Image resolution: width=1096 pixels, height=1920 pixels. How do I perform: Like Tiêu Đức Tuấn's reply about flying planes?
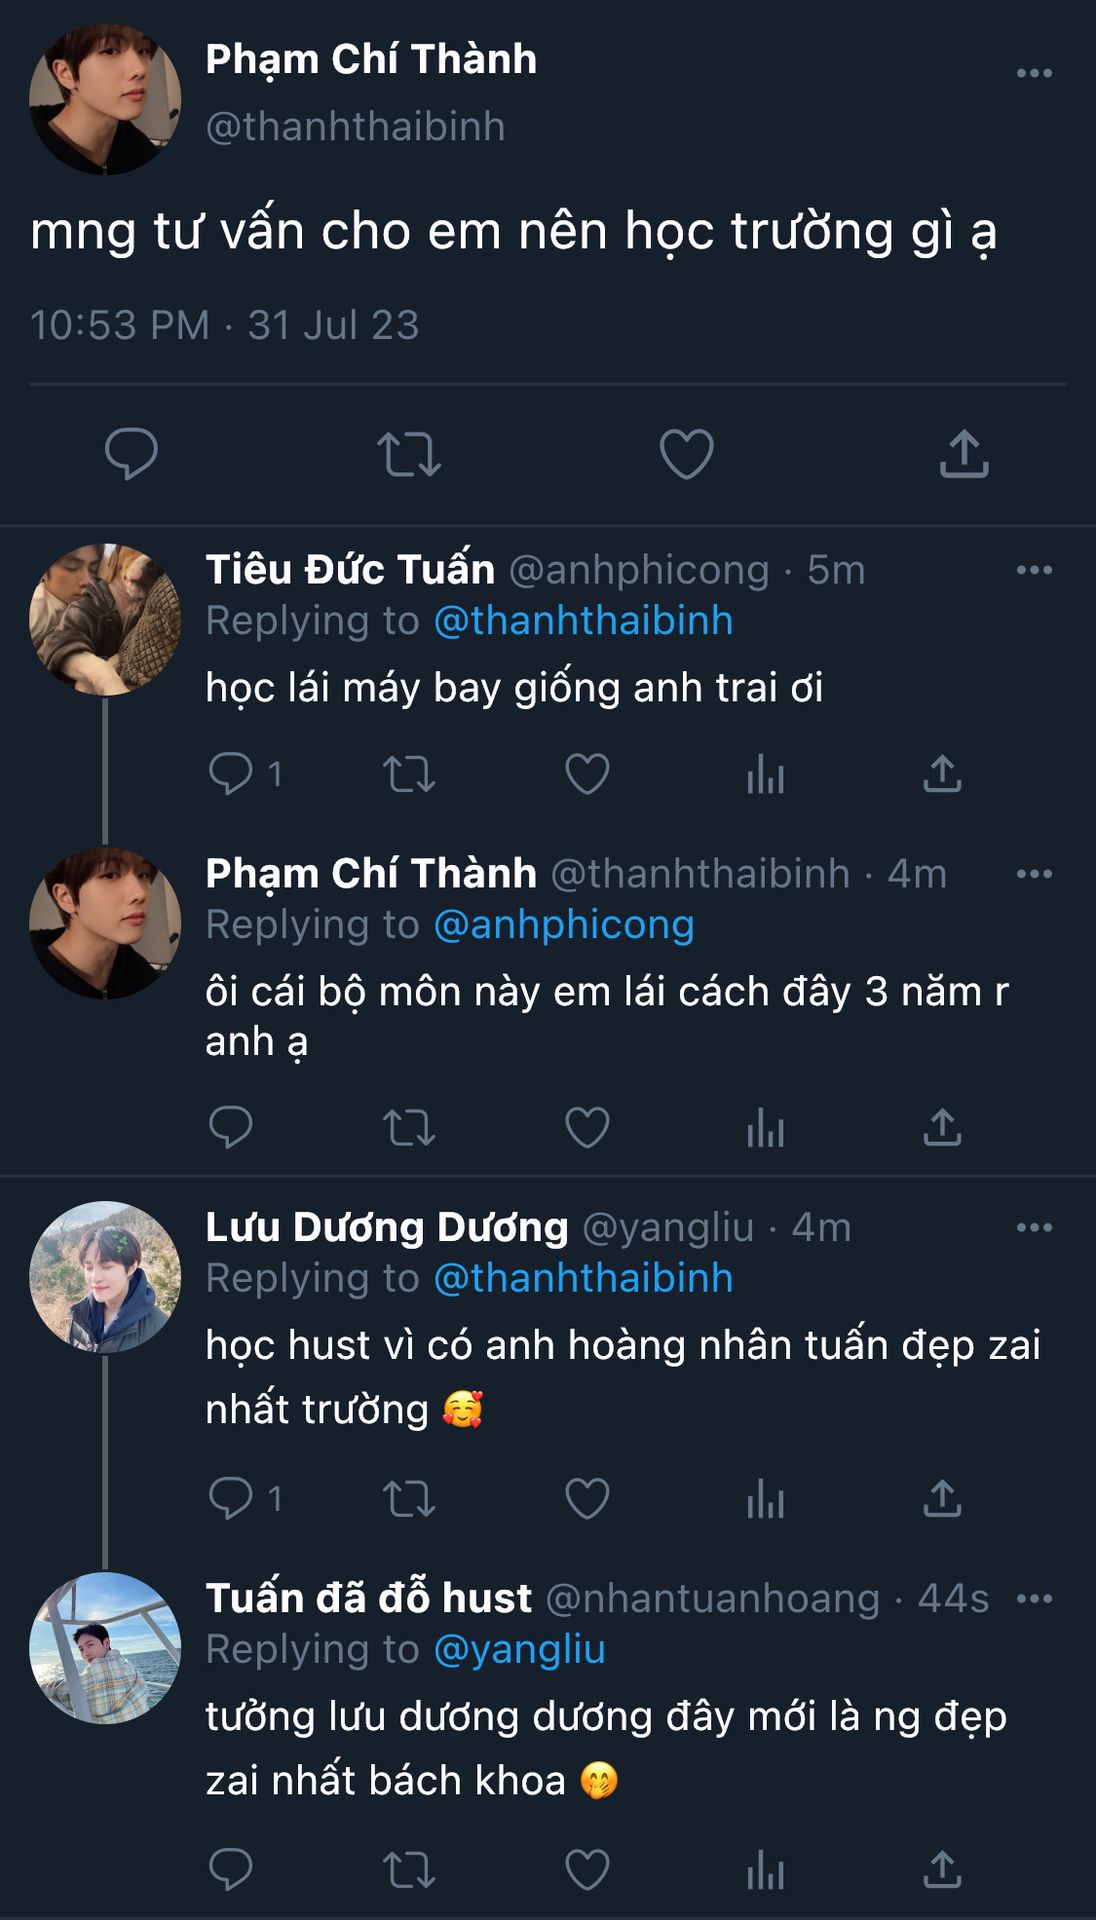(x=587, y=774)
